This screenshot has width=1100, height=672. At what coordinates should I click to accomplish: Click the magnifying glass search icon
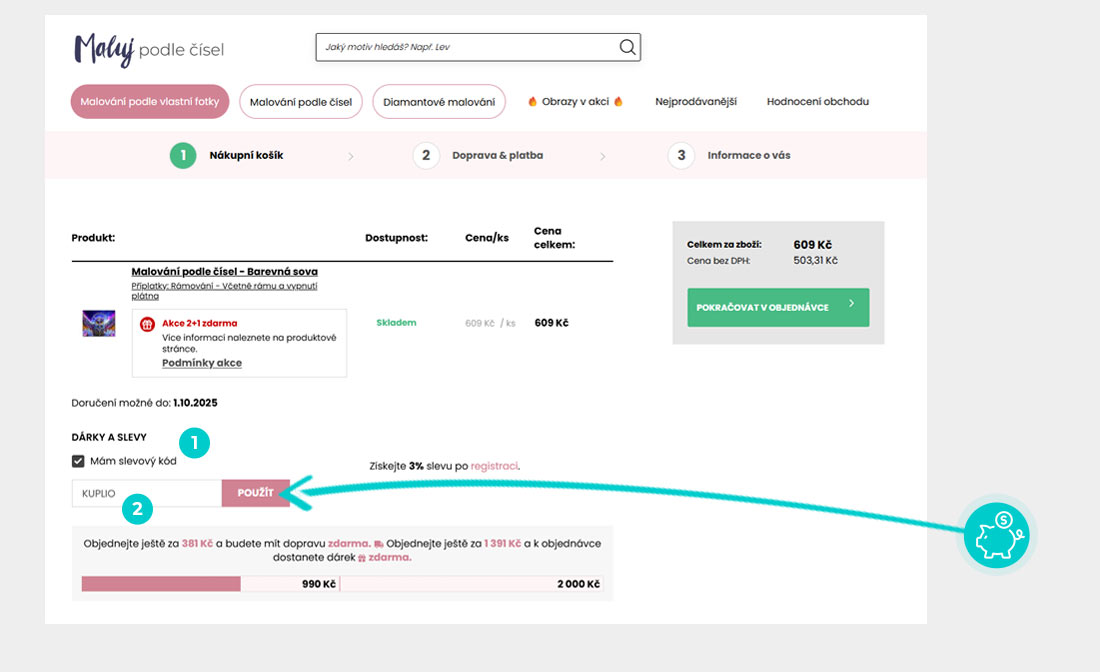(x=627, y=47)
